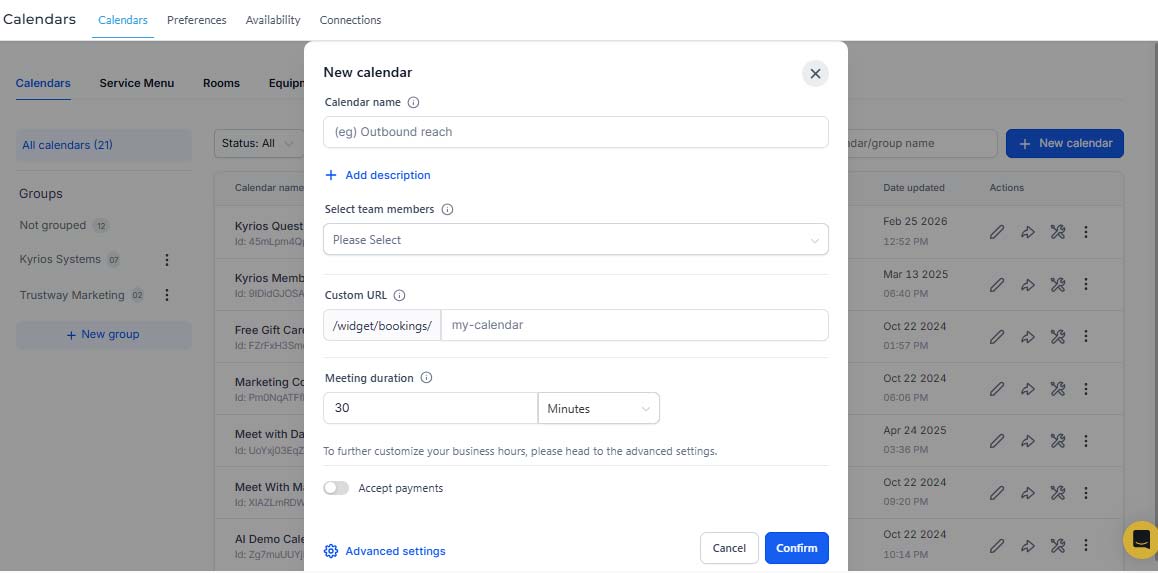Close the New calendar dialog
This screenshot has width=1158, height=573.
point(815,73)
